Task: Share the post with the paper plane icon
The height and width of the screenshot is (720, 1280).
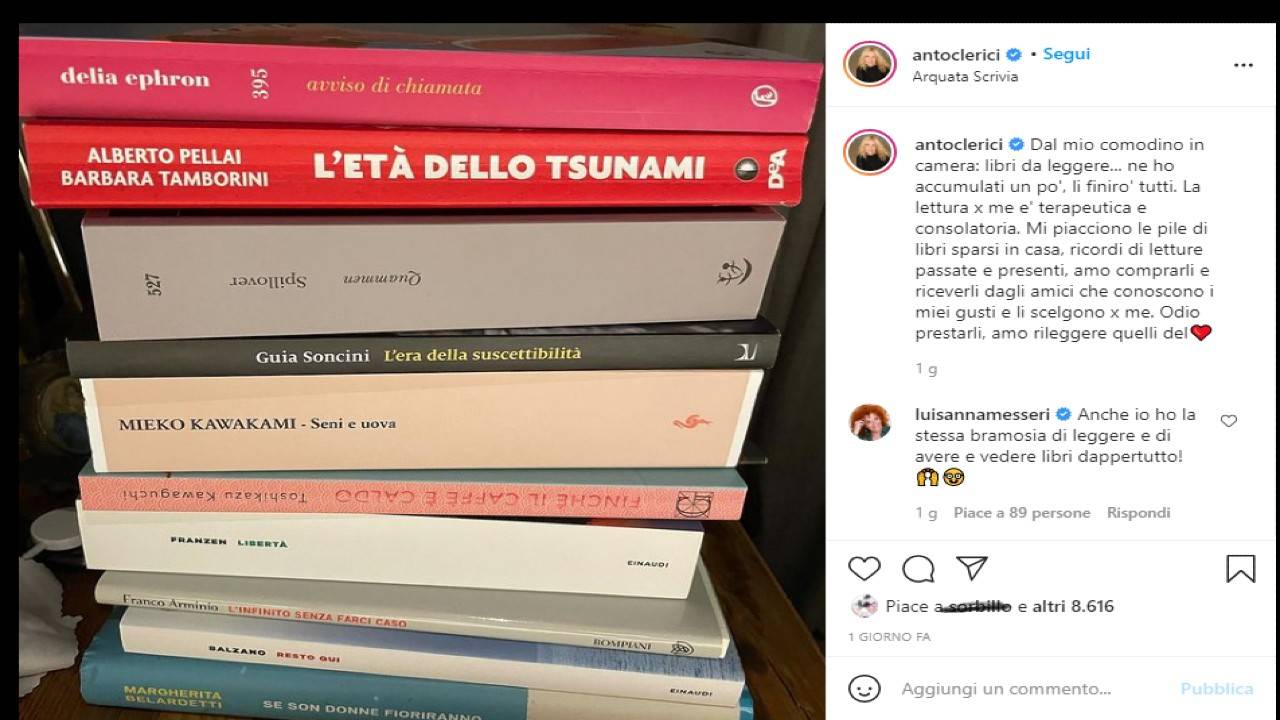Action: pyautogui.click(x=972, y=568)
